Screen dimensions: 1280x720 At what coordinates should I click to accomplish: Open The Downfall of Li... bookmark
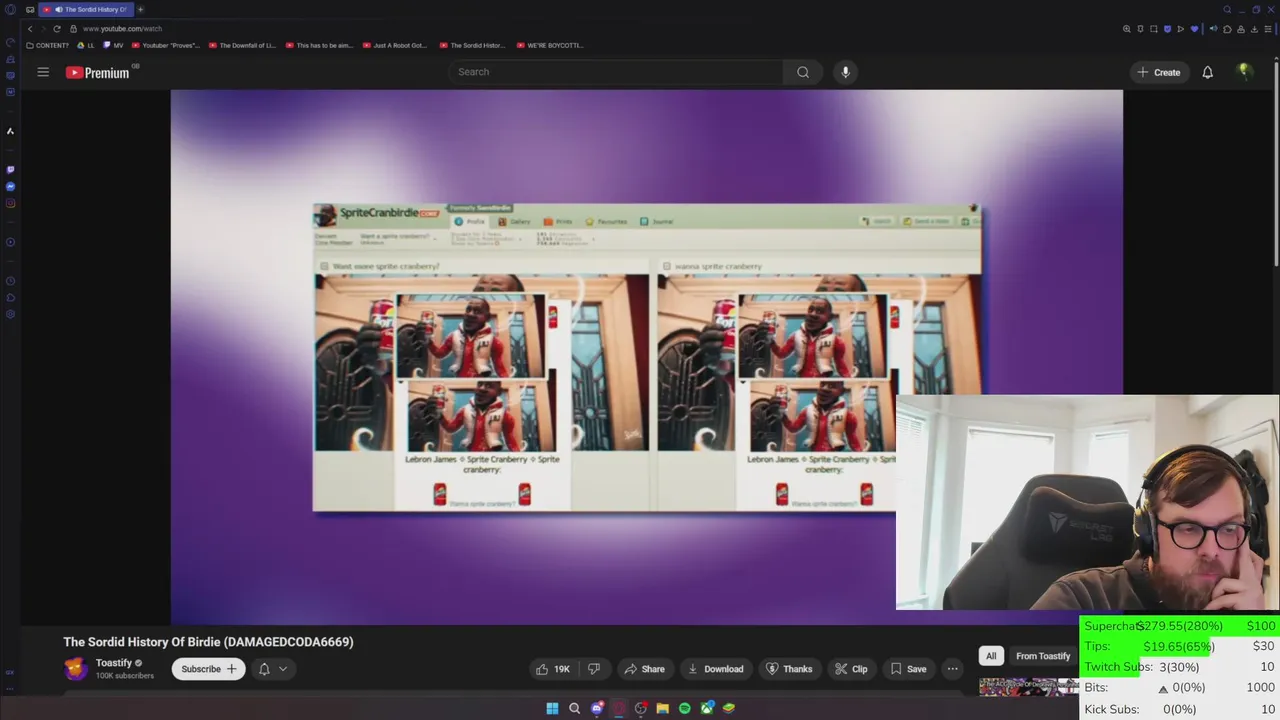tap(242, 45)
